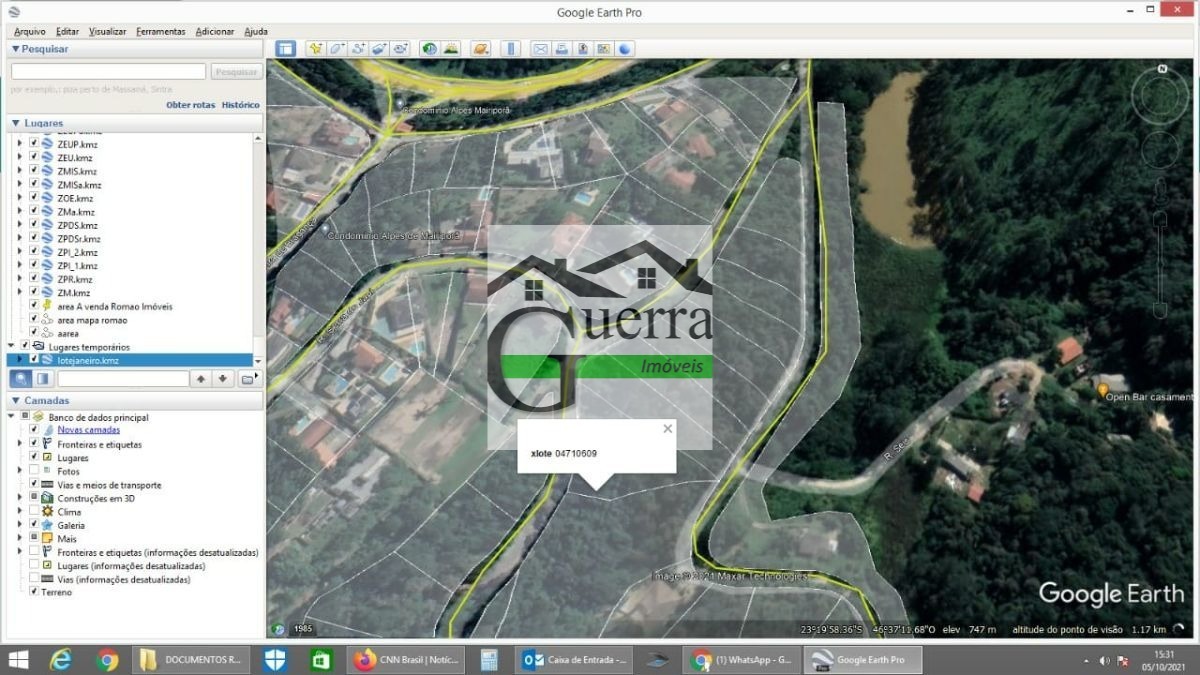Toggle the ZPR.kmz checkbox
This screenshot has height=675, width=1200.
(x=34, y=279)
